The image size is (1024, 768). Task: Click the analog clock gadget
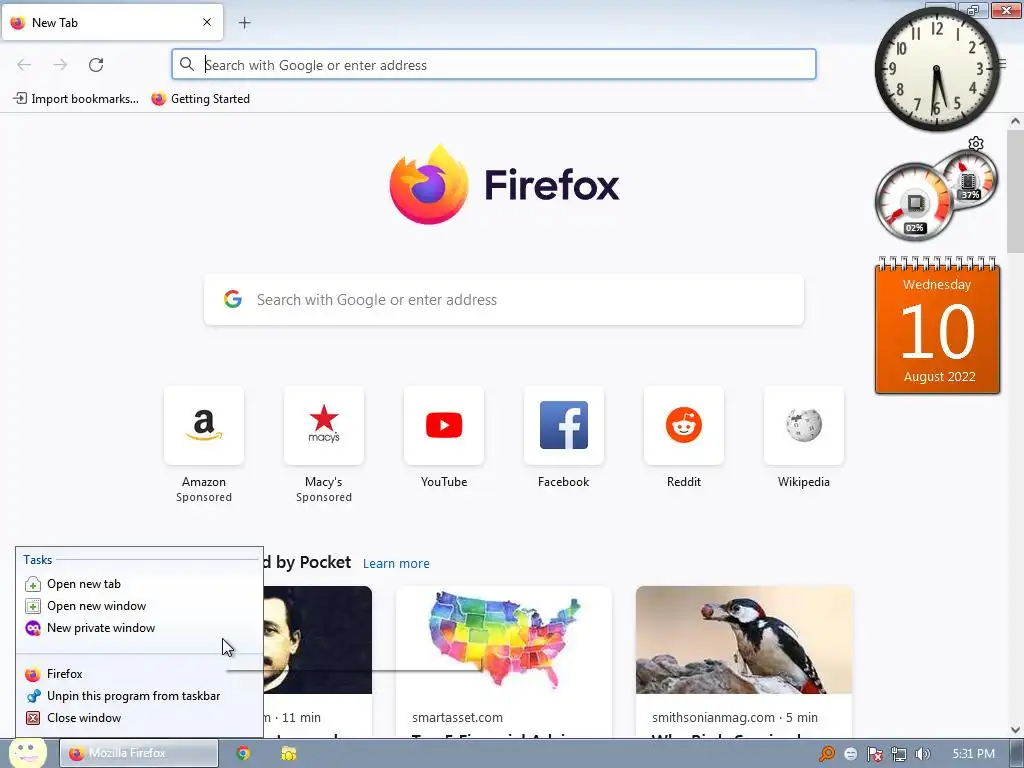tap(936, 69)
